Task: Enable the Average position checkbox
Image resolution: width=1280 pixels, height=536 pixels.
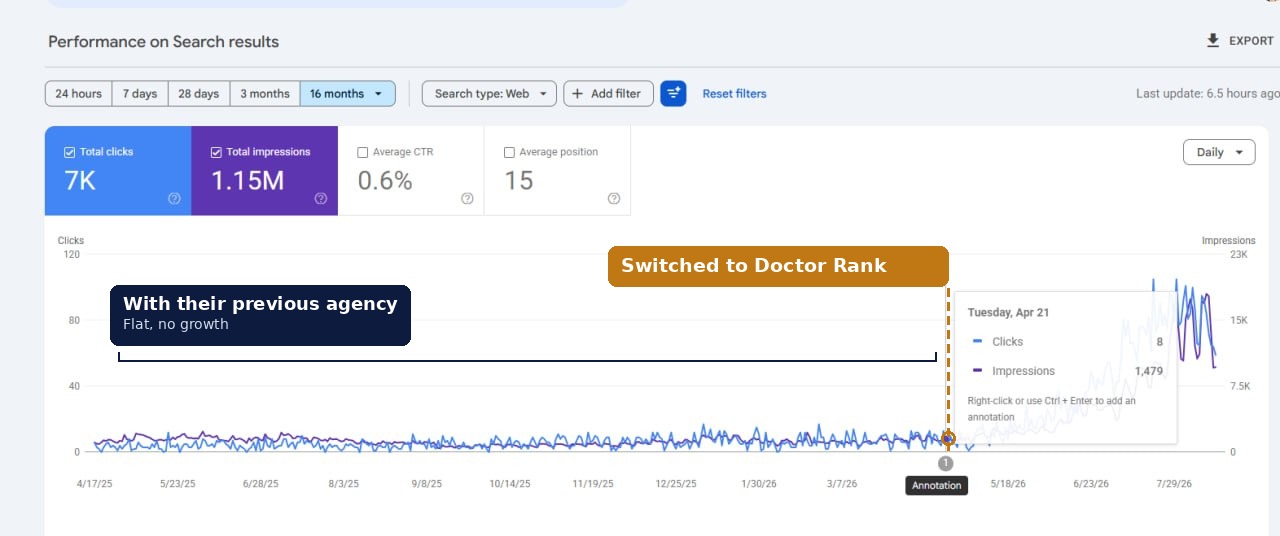Action: 509,152
